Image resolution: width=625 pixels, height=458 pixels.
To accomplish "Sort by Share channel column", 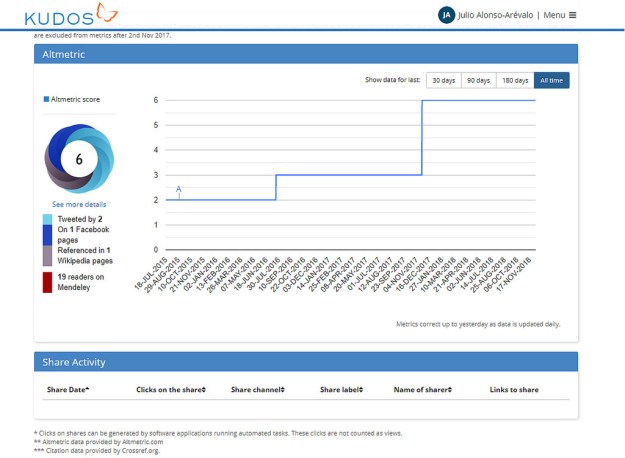I will [x=257, y=389].
